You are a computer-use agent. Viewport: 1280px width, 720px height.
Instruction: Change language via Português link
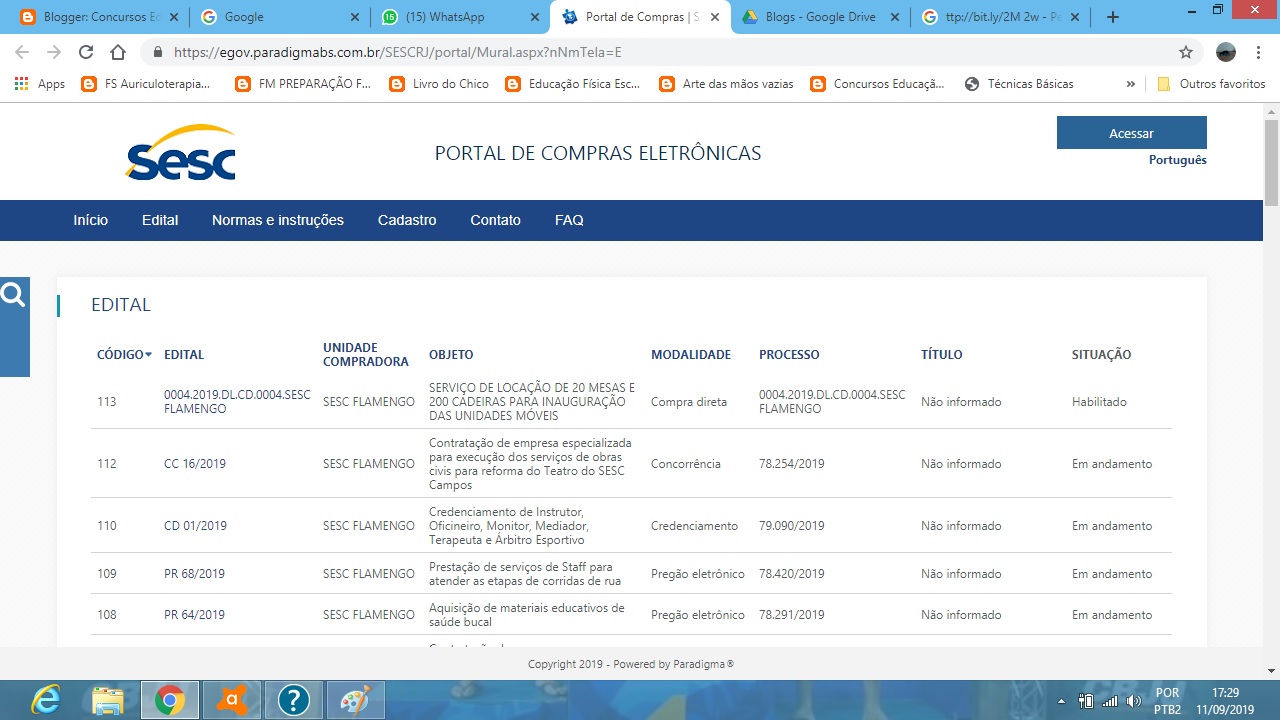click(1177, 160)
